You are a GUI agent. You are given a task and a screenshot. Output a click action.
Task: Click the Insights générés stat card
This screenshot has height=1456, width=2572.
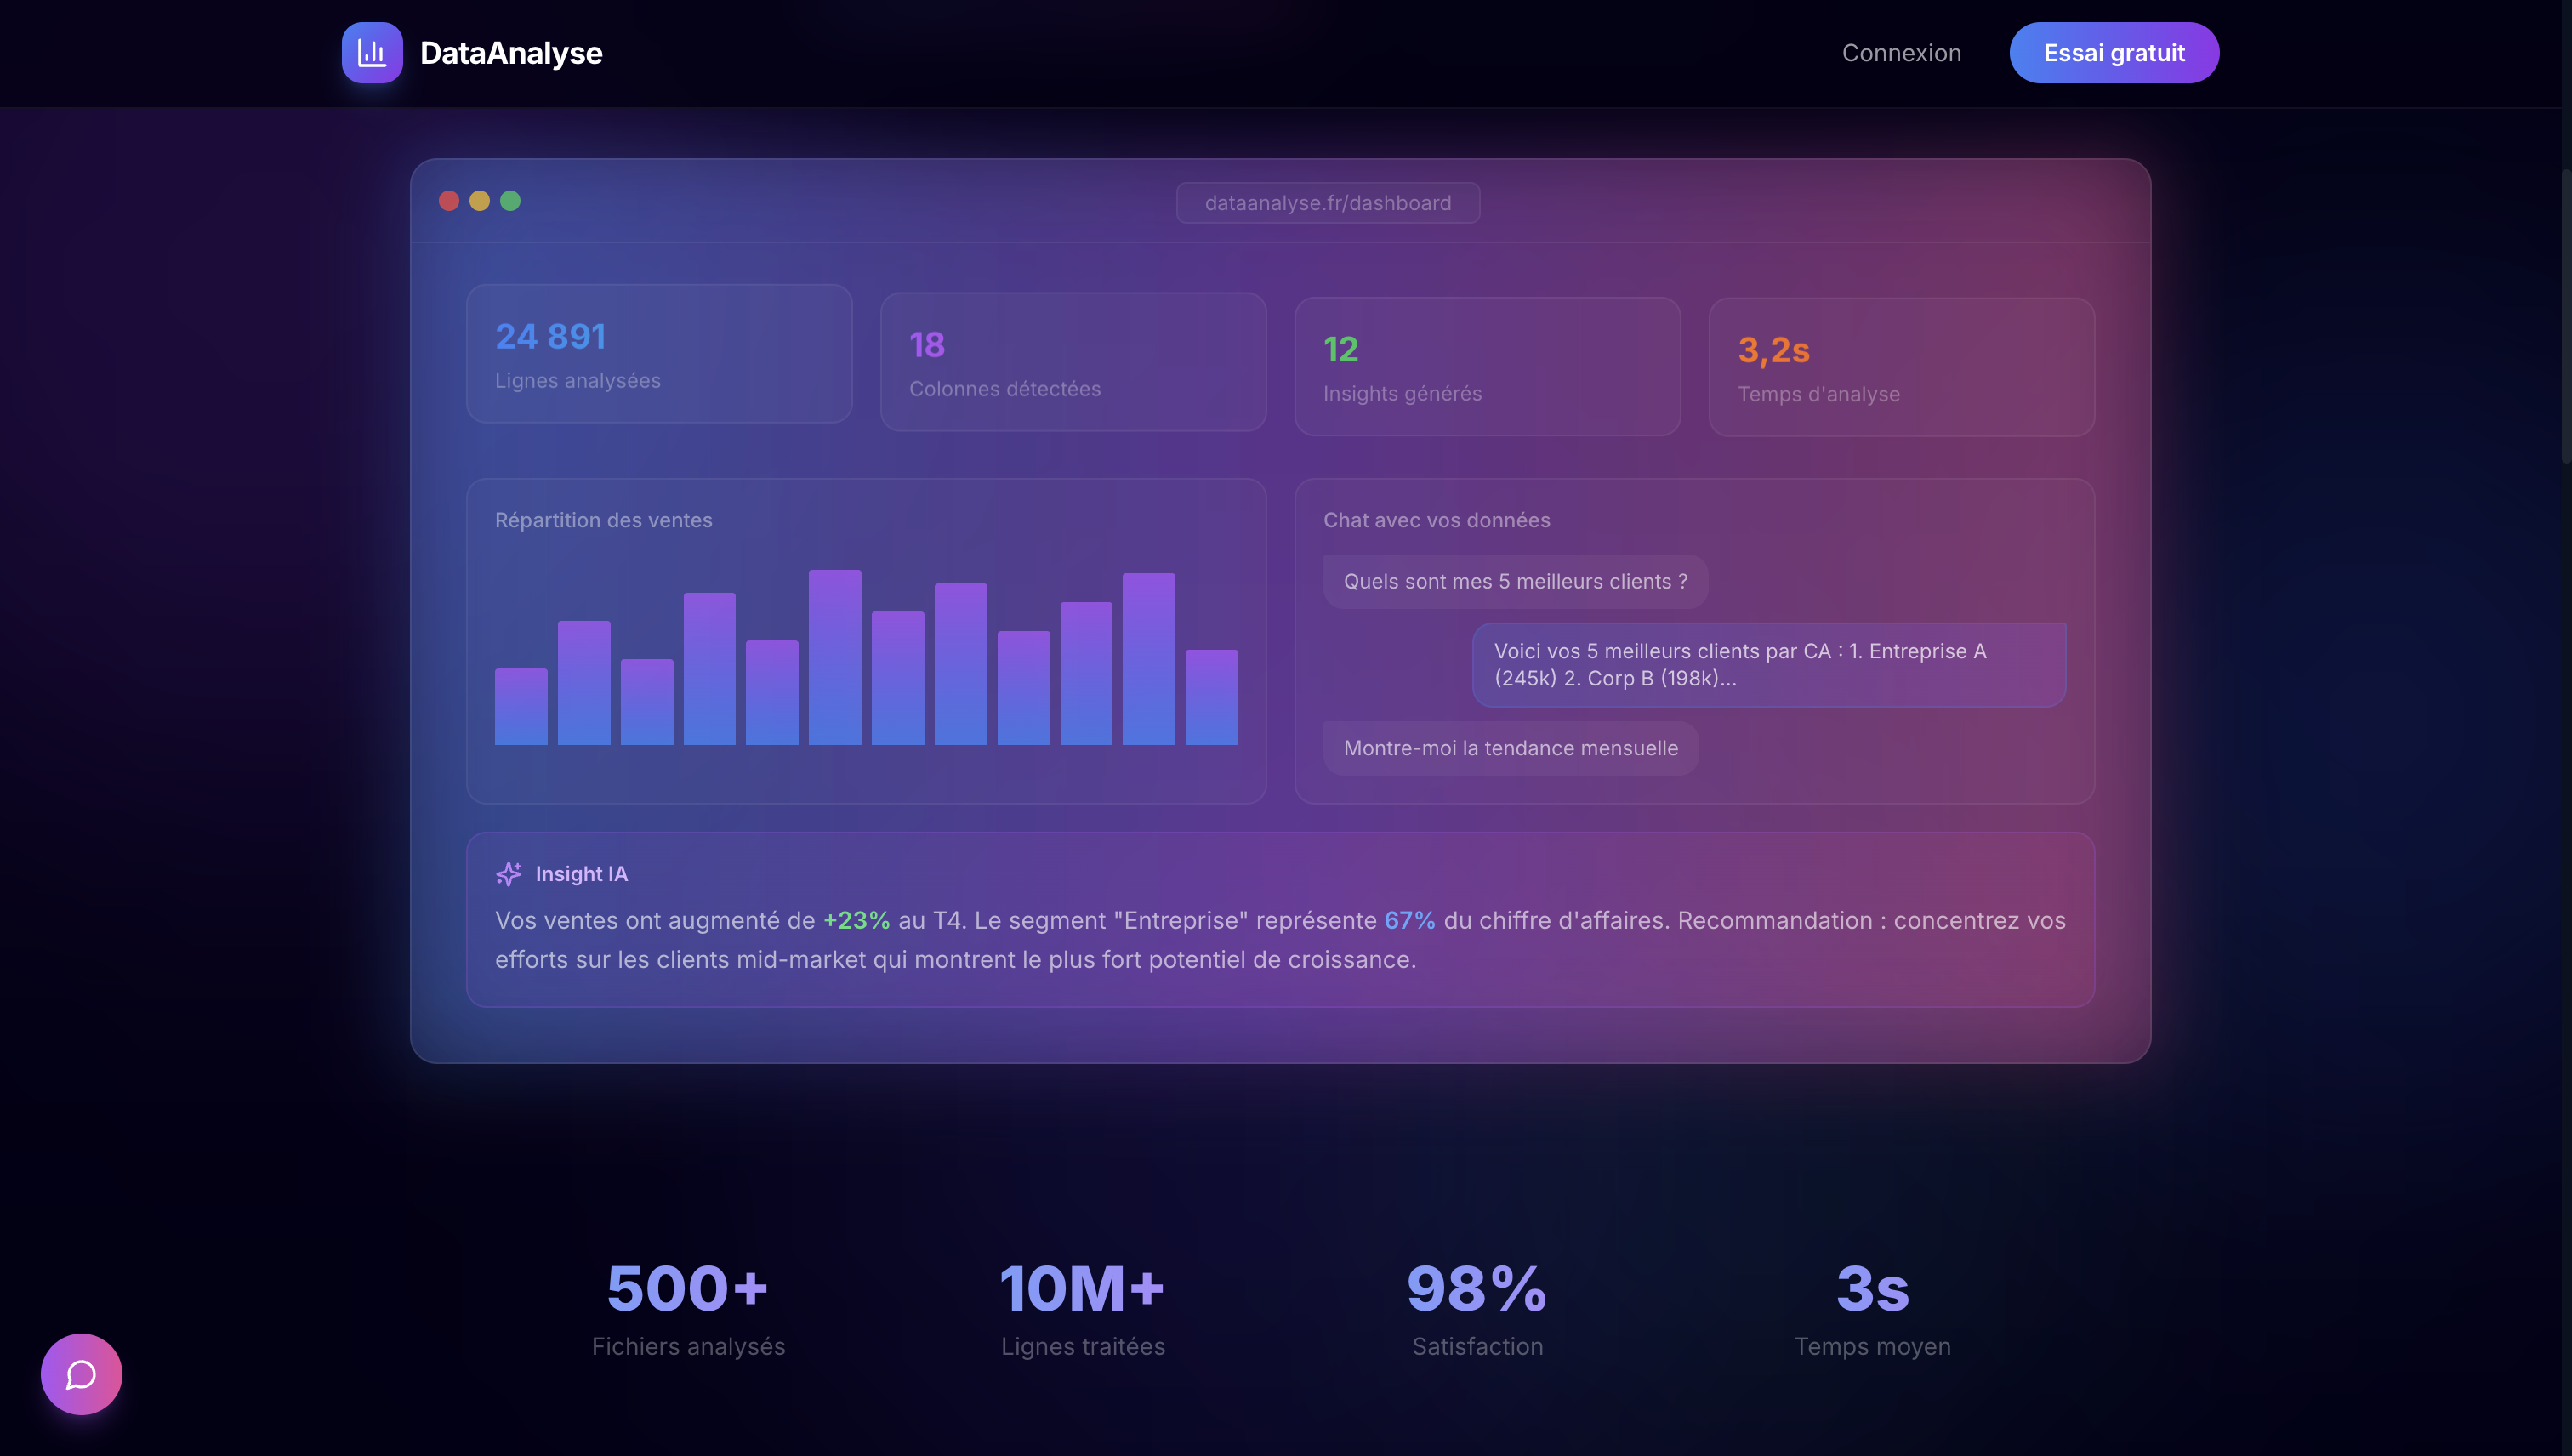point(1487,367)
